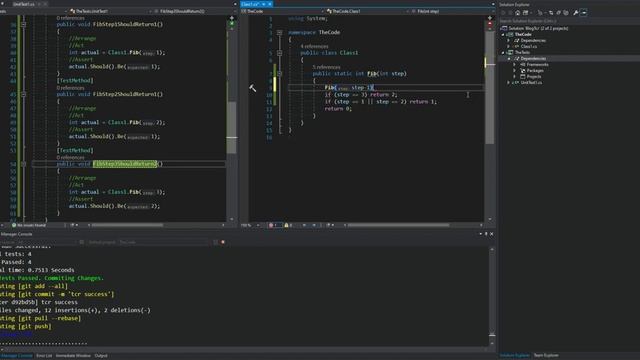Select the Frameworks item in Solution Explorer
The height and width of the screenshot is (360, 640).
(x=537, y=64)
